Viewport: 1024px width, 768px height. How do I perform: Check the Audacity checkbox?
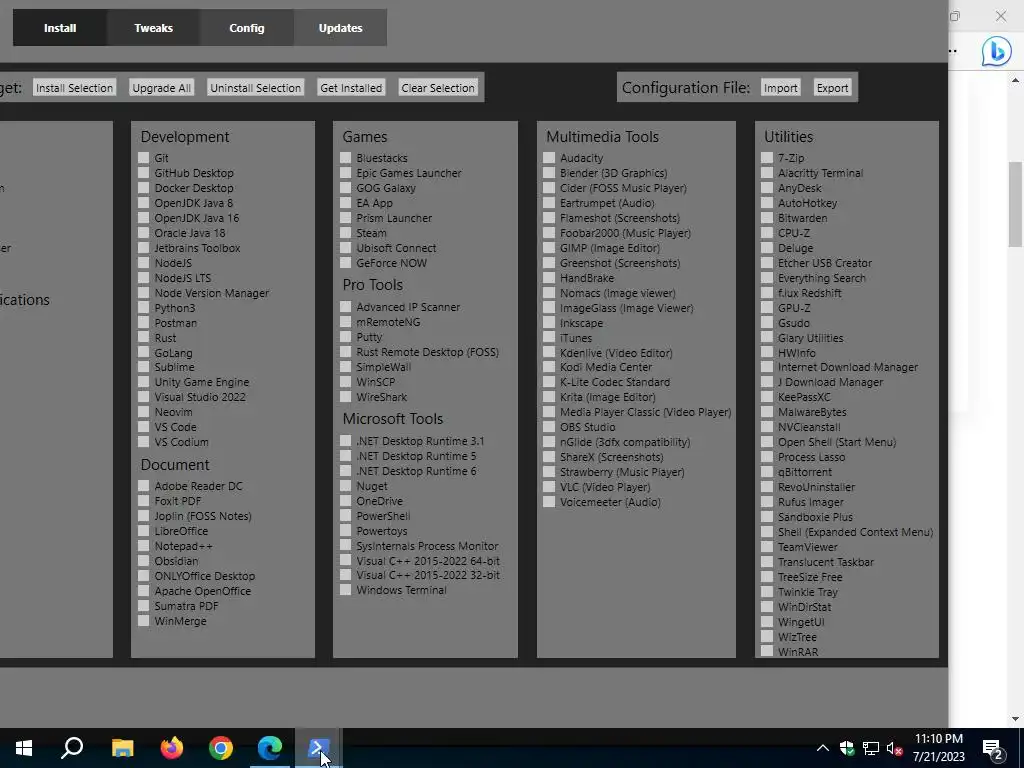click(549, 157)
